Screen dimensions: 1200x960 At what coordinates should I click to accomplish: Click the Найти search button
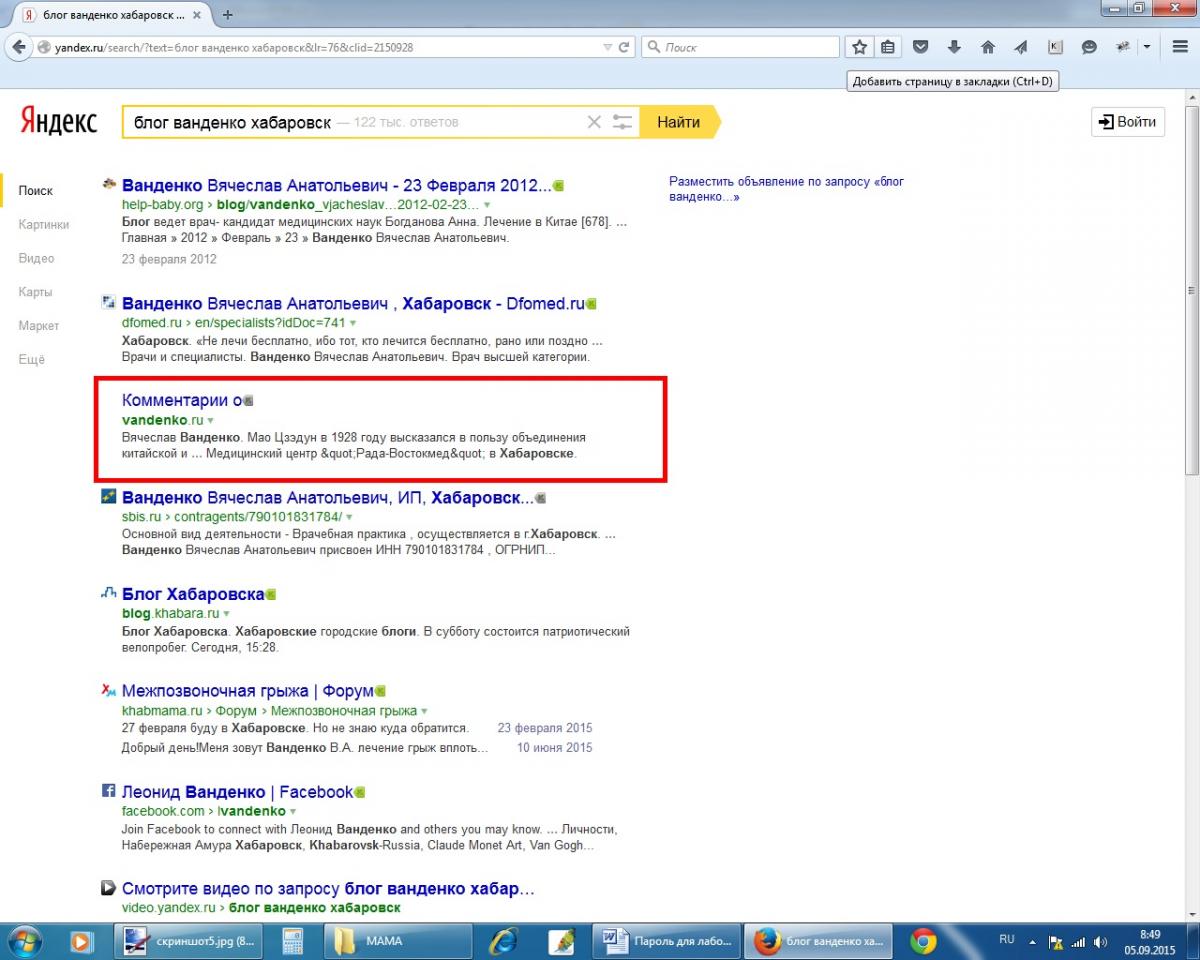click(679, 122)
